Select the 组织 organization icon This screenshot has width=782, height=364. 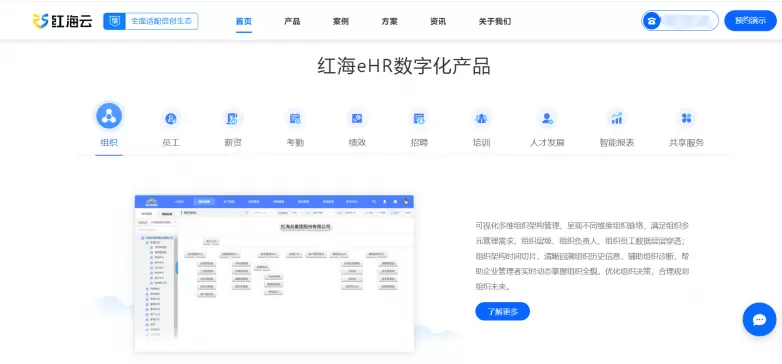[109, 116]
